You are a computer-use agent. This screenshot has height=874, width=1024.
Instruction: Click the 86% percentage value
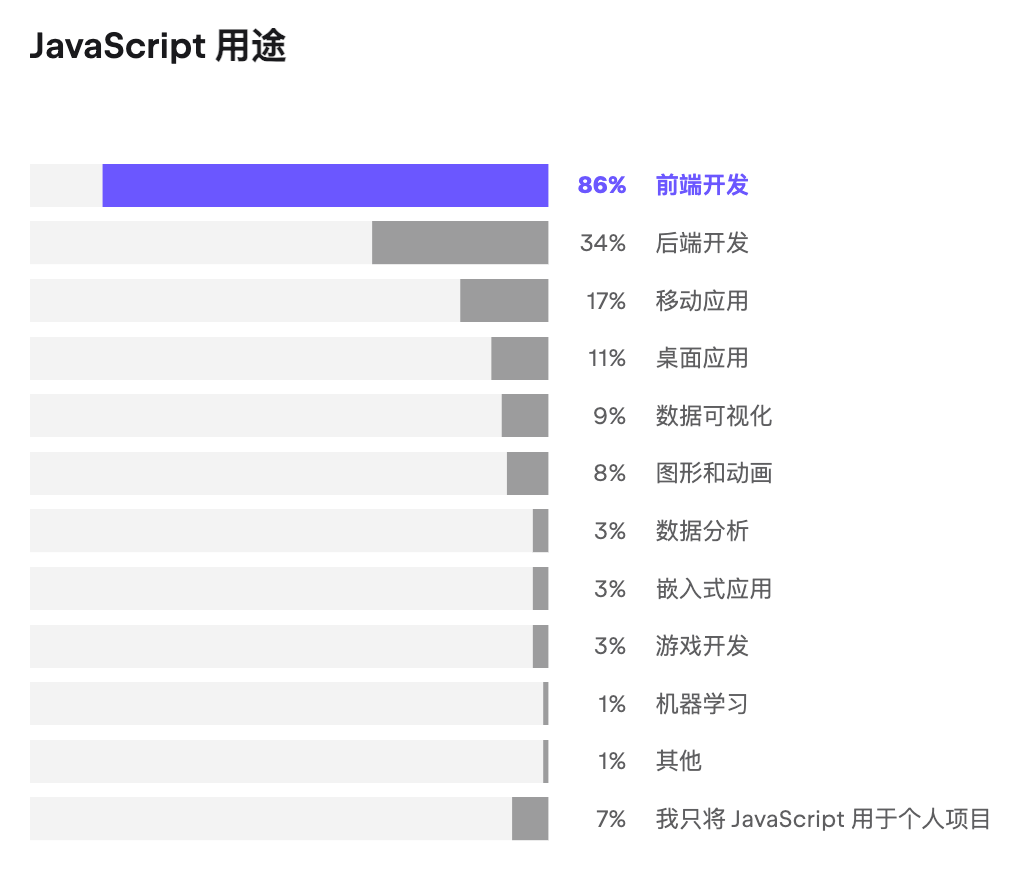pos(602,186)
